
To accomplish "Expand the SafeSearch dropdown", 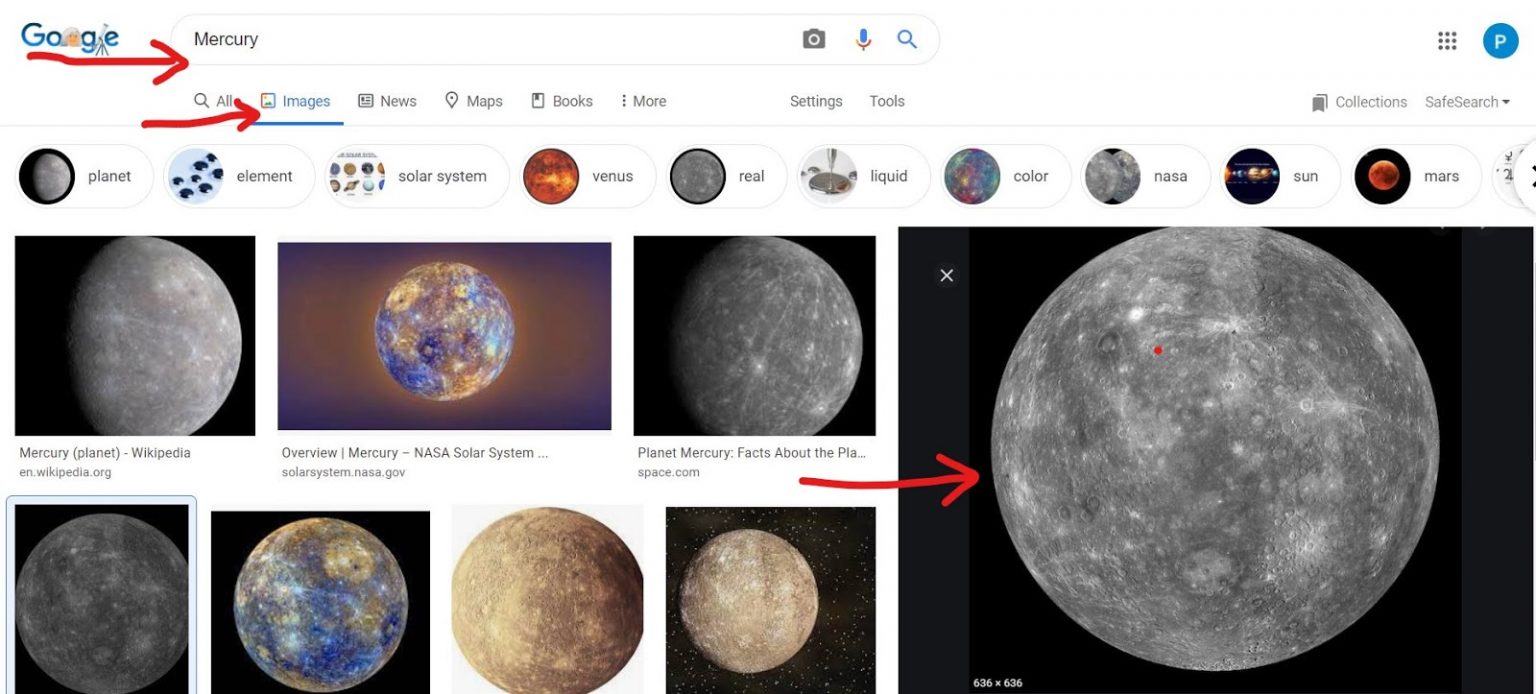I will [1467, 102].
